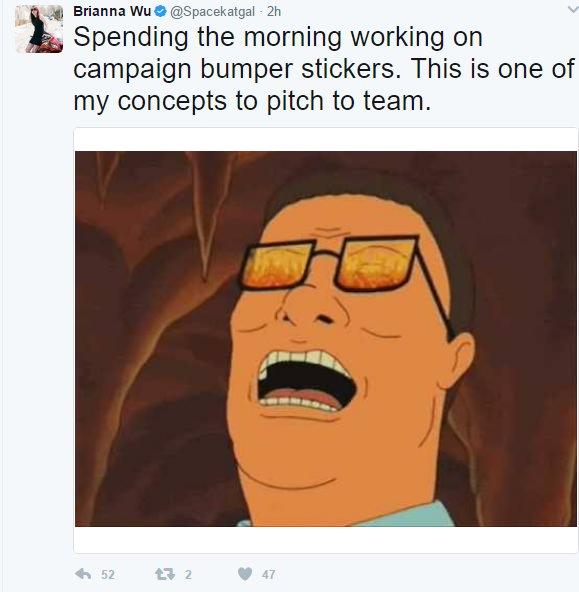
Task: Click the white media card strip below image
Action: click(326, 540)
